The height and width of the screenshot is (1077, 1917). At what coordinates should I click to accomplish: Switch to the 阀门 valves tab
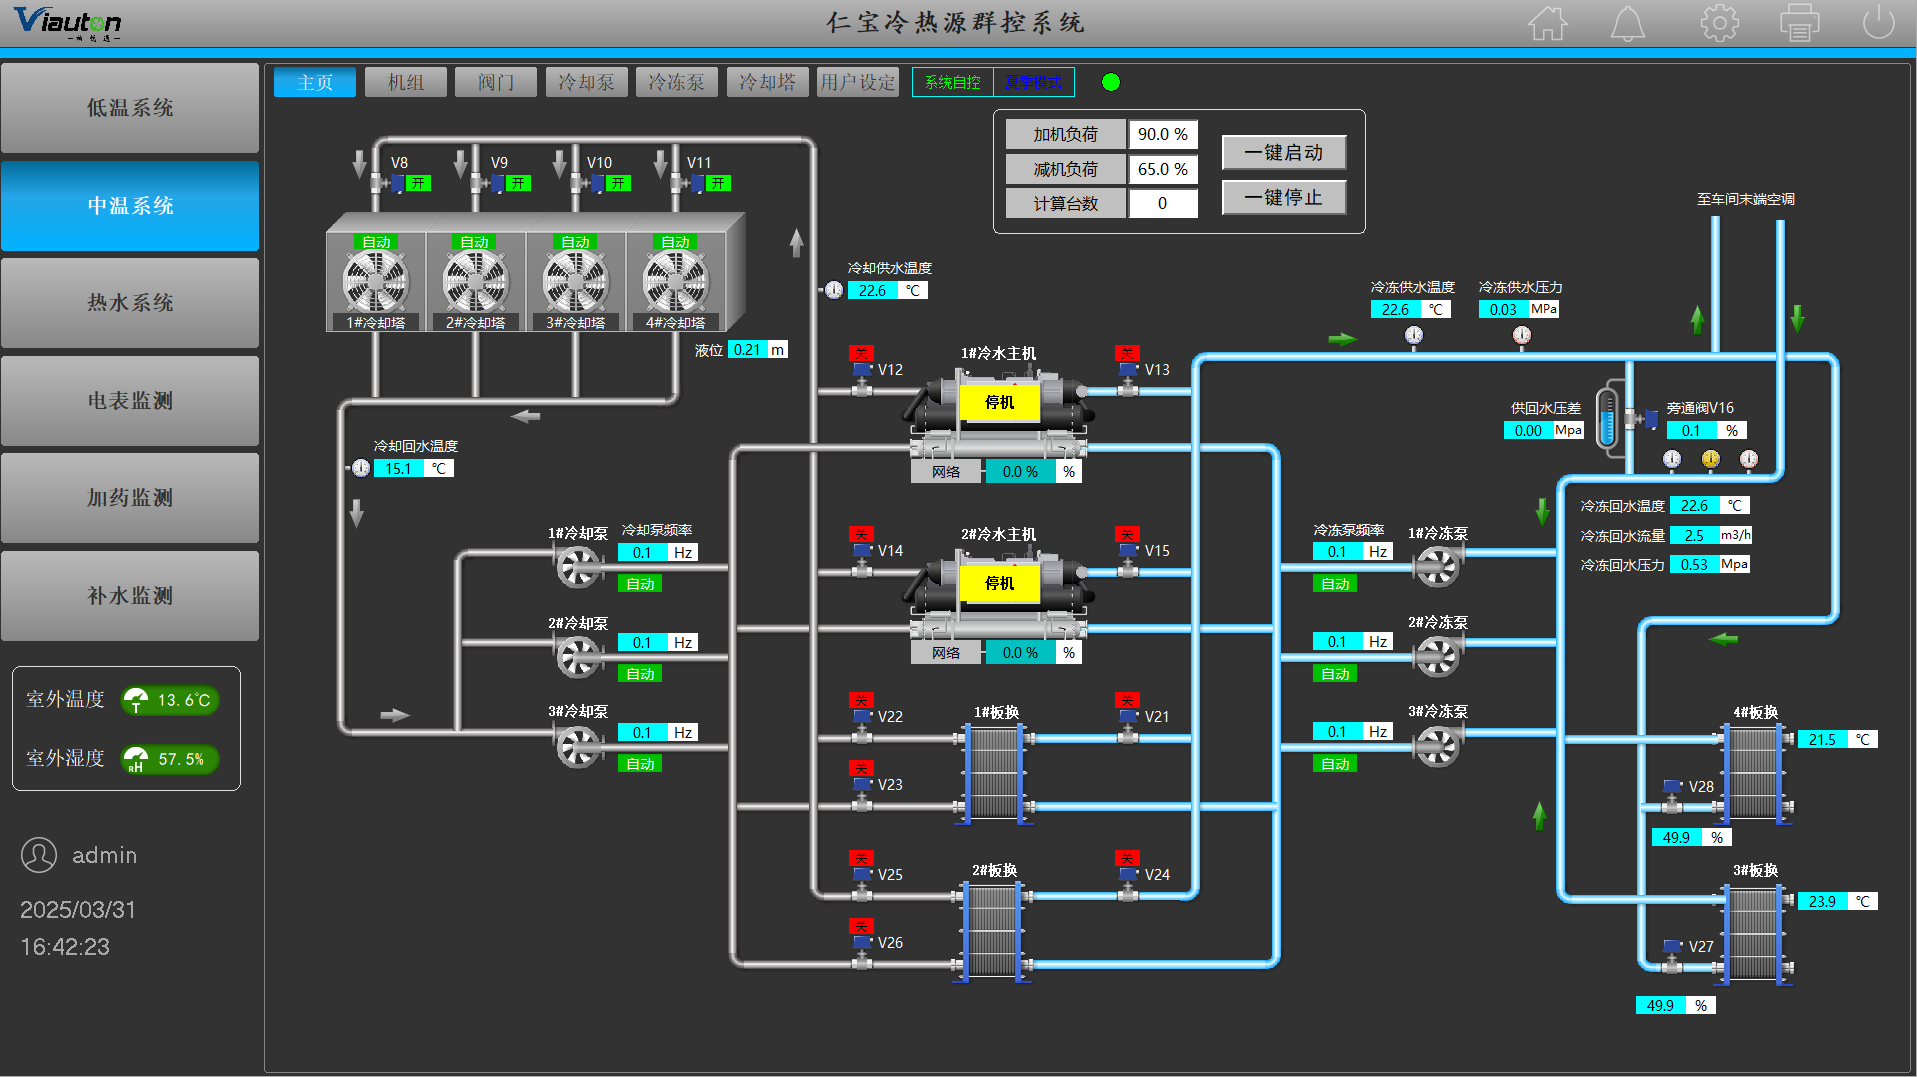click(495, 82)
